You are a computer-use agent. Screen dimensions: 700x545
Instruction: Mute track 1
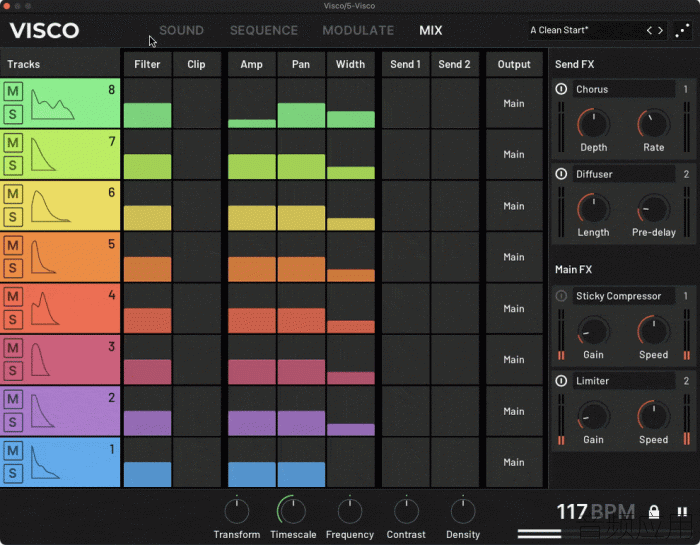(12, 450)
